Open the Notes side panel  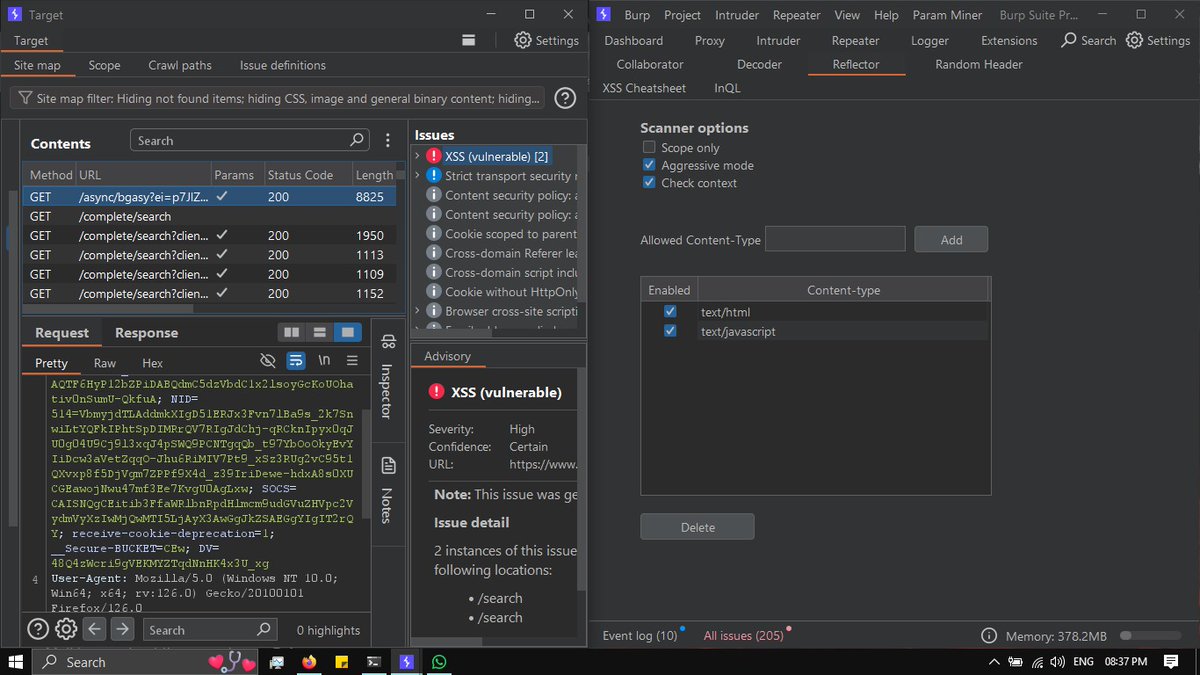click(388, 490)
